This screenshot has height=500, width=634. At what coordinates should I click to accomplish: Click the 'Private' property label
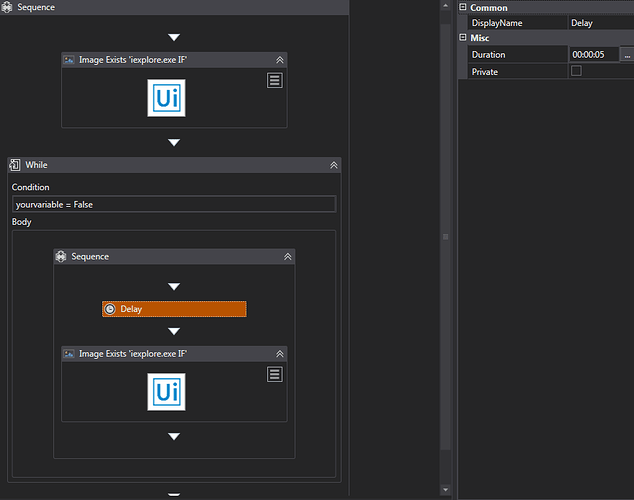pyautogui.click(x=484, y=72)
